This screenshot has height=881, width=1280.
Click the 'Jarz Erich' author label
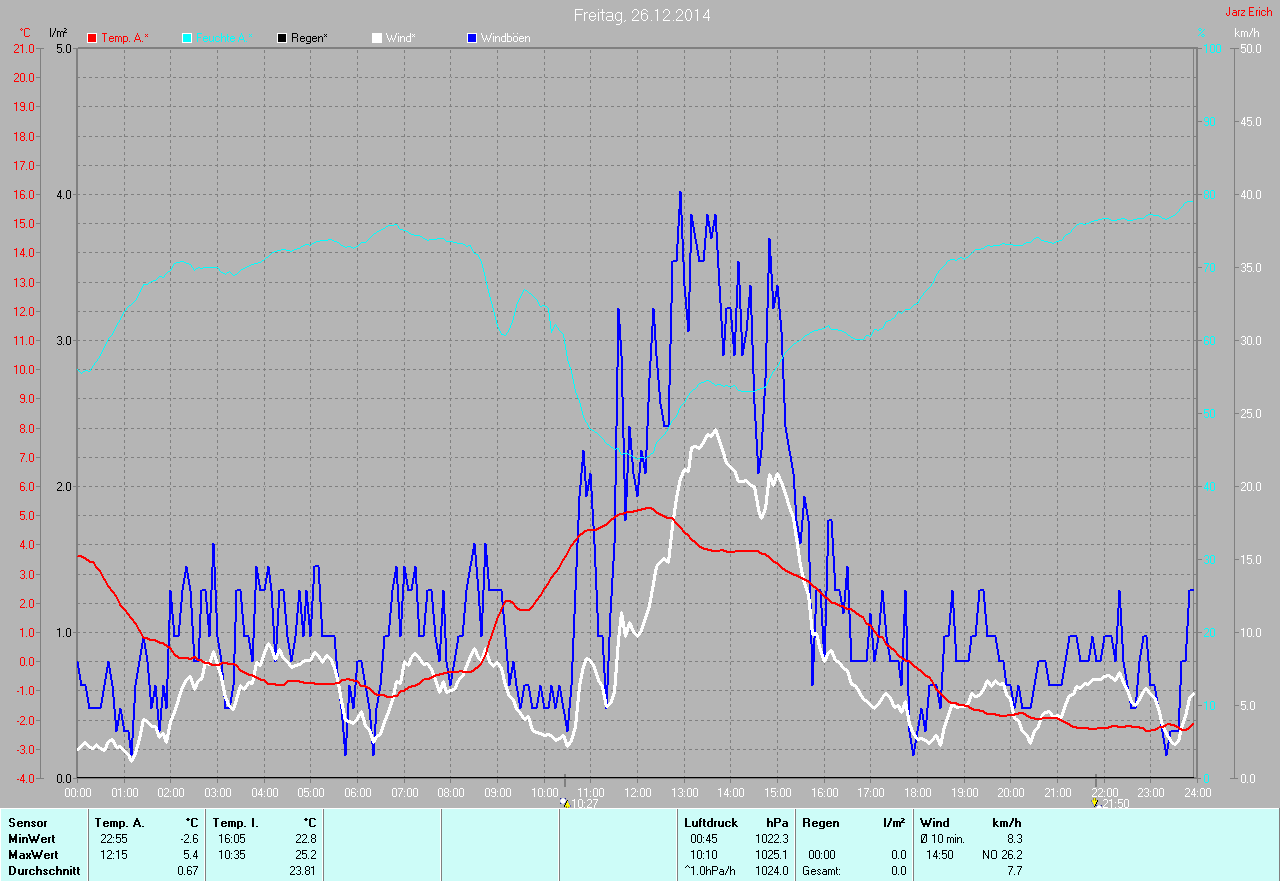(x=1249, y=12)
